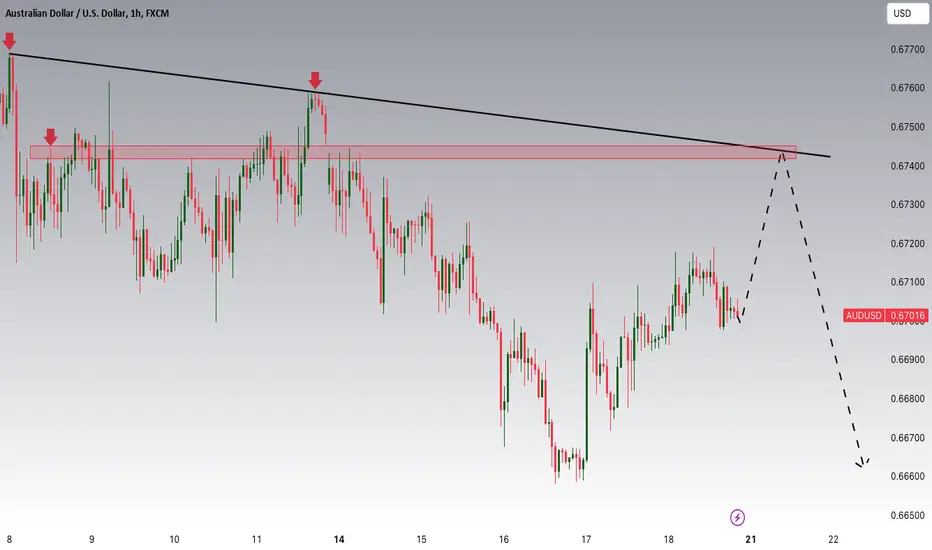Click the 0.67500 price axis label
Image resolution: width=932 pixels, height=550 pixels.
907,127
